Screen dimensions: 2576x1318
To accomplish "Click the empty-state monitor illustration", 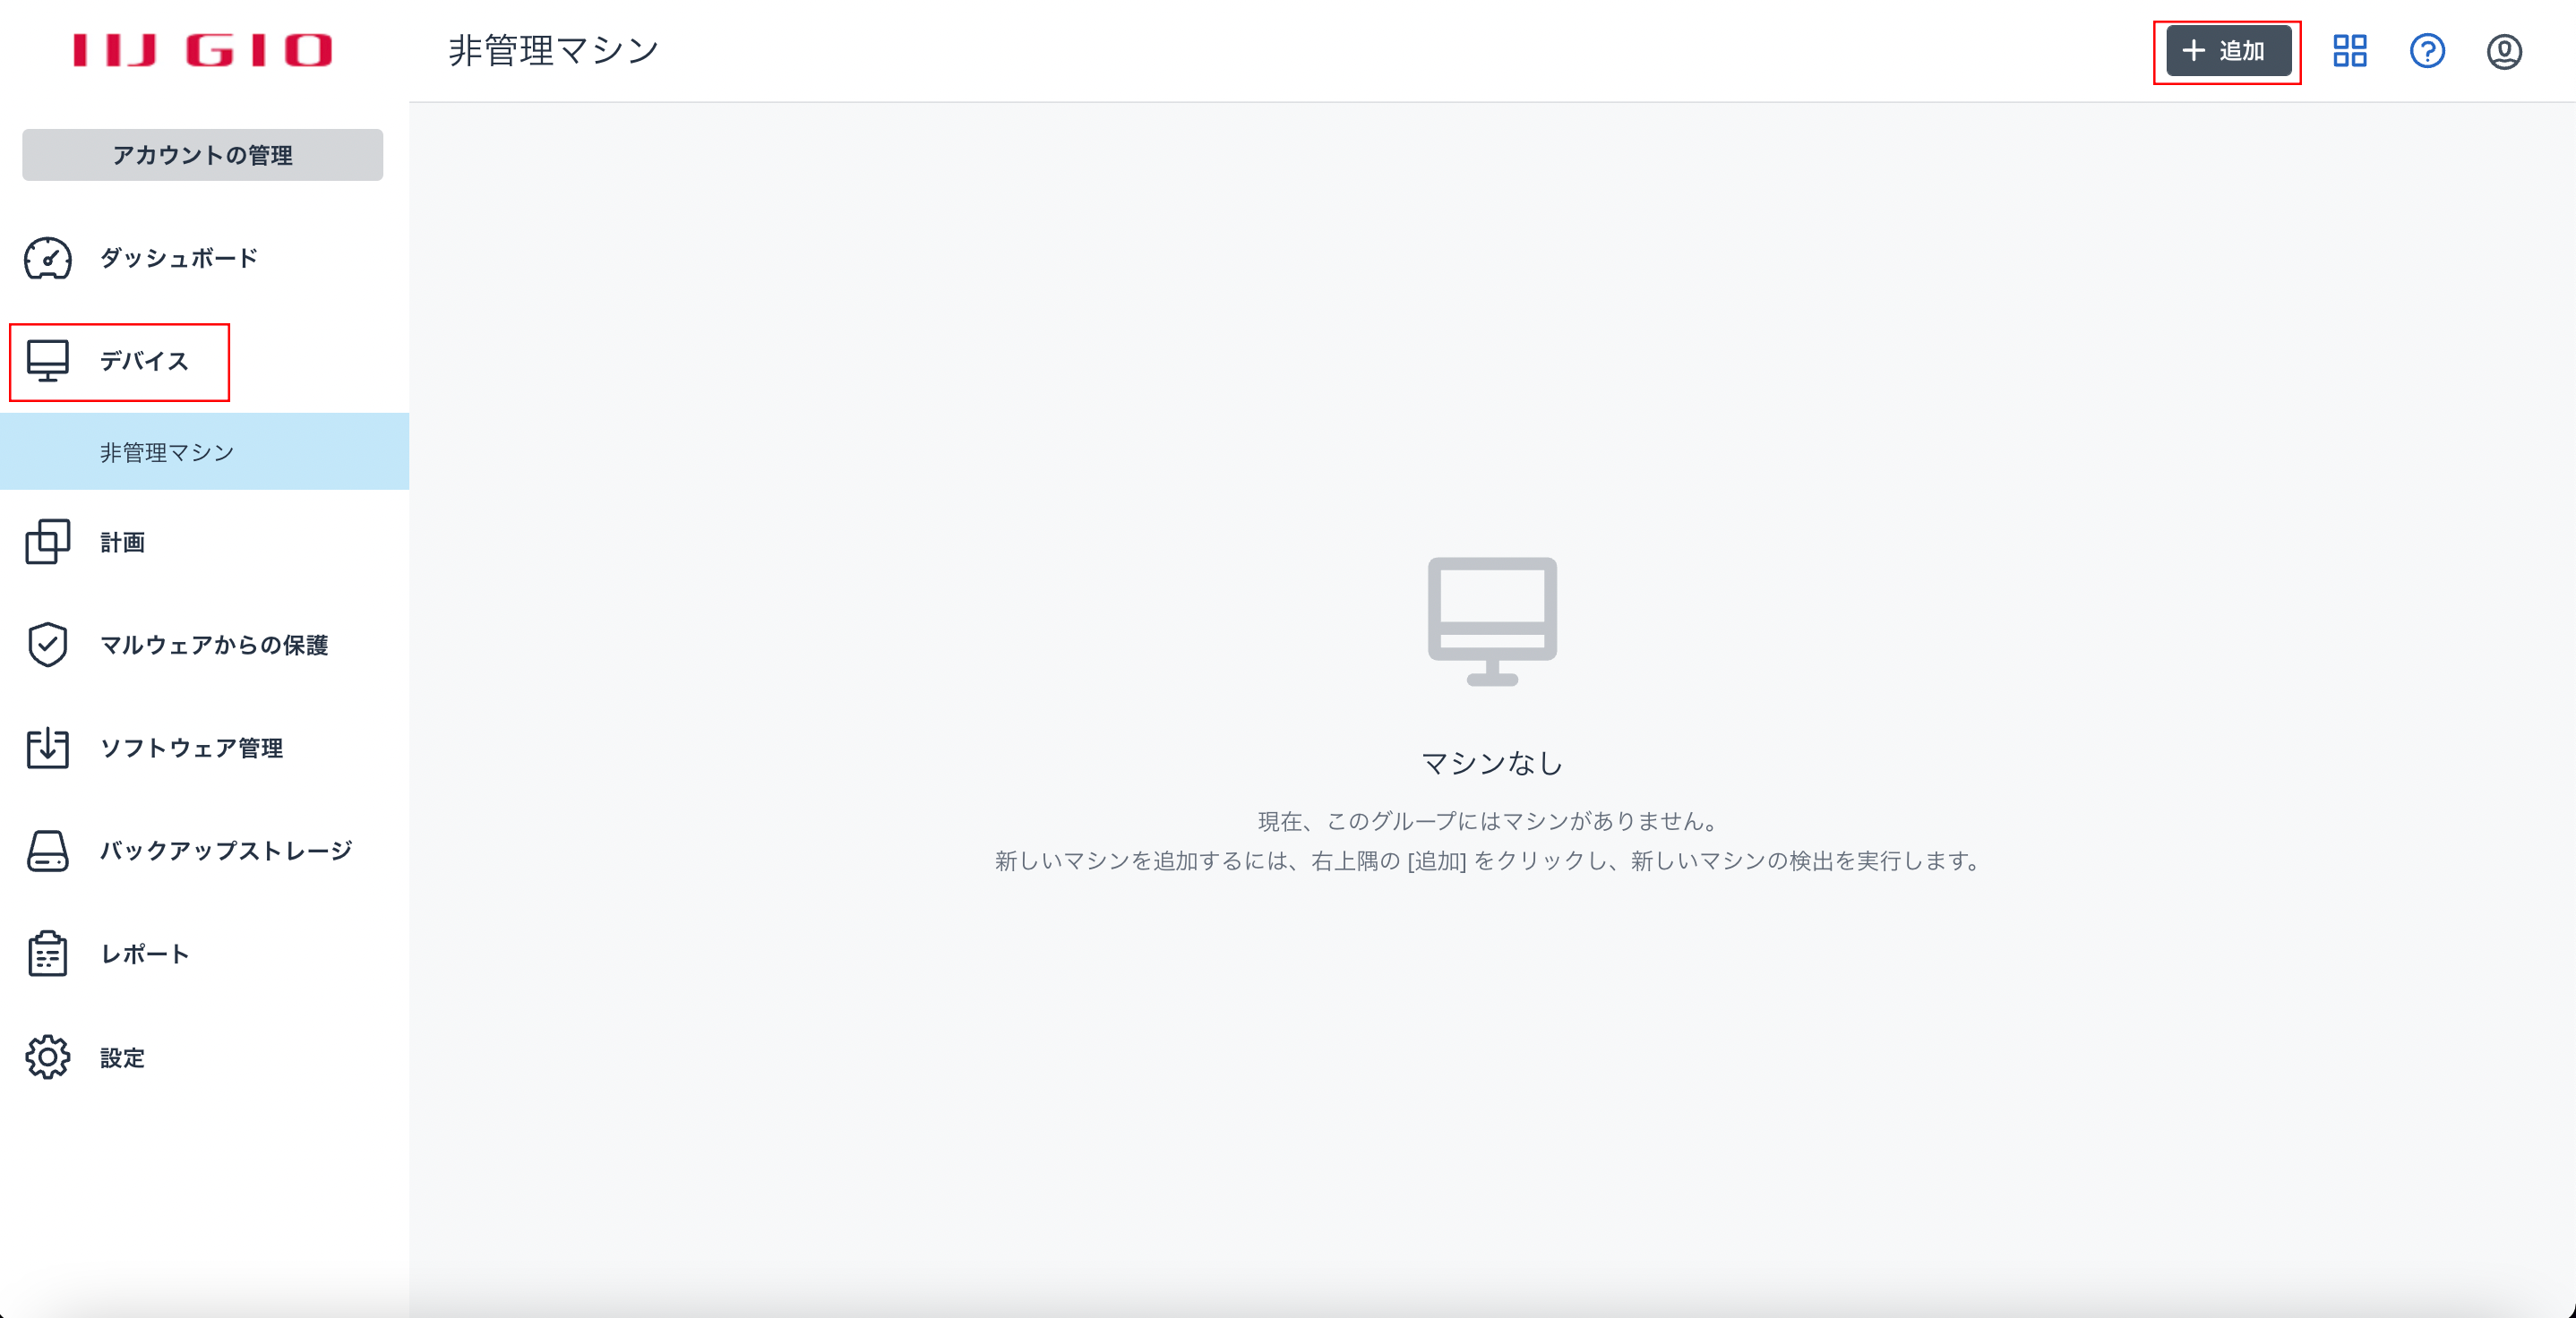I will [x=1492, y=621].
